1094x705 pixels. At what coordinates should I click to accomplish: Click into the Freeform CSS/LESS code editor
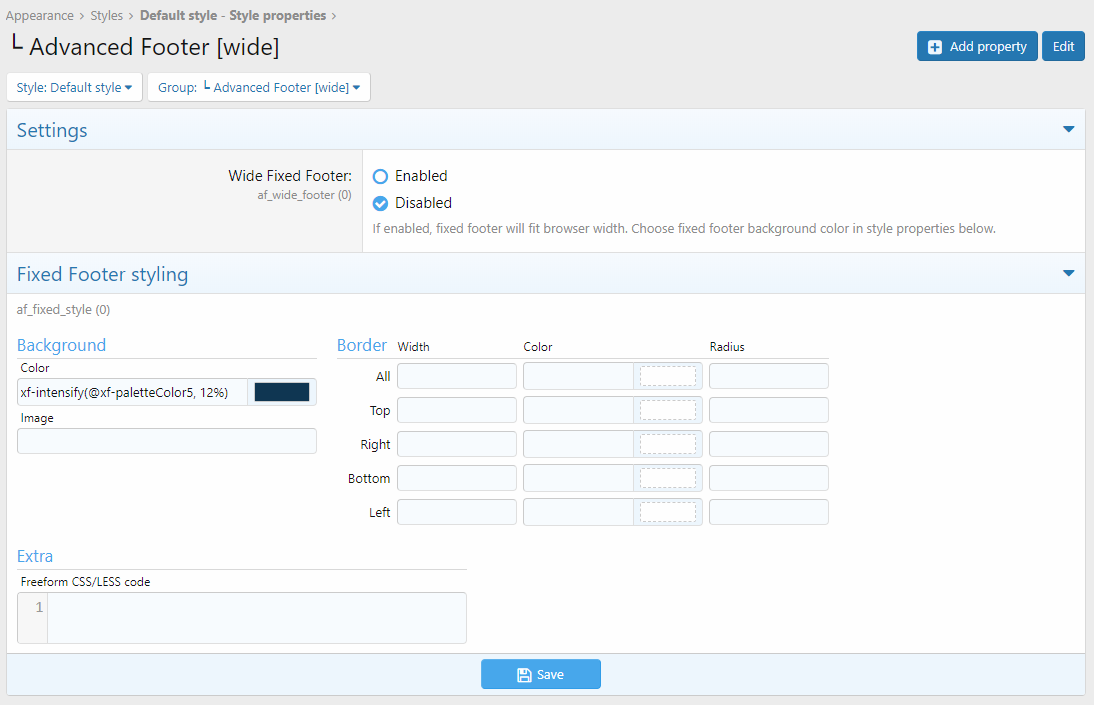tap(256, 618)
